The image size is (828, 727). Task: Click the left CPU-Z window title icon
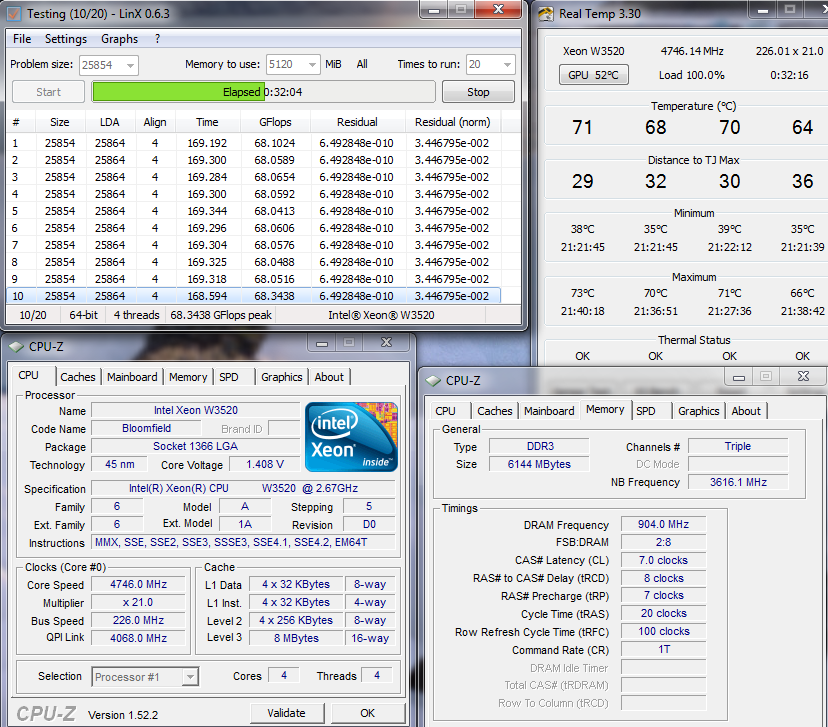(16, 347)
